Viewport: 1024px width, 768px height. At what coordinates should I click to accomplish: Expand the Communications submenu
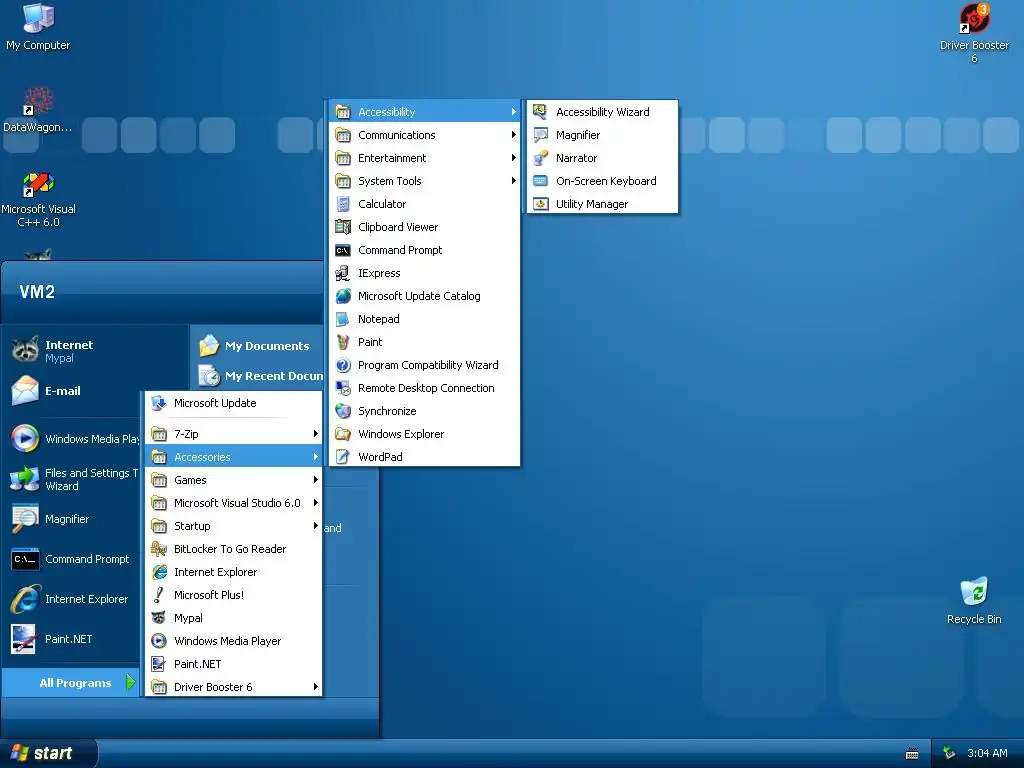tap(425, 135)
